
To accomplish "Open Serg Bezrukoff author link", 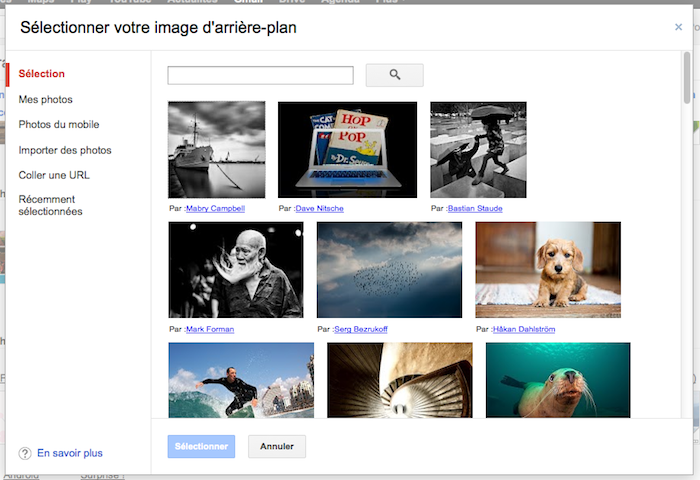I will click(x=361, y=329).
